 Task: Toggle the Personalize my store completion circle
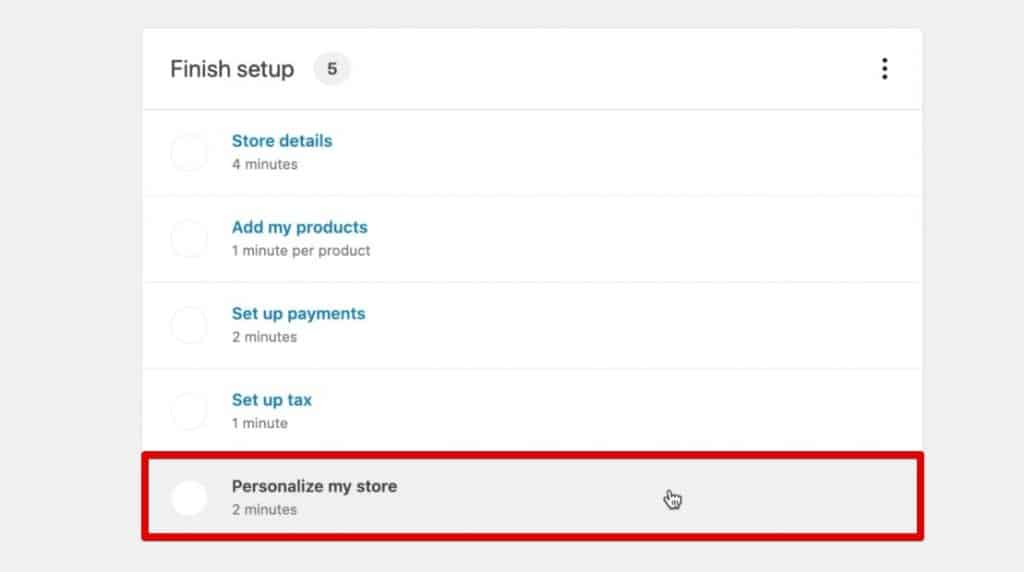pyautogui.click(x=189, y=498)
